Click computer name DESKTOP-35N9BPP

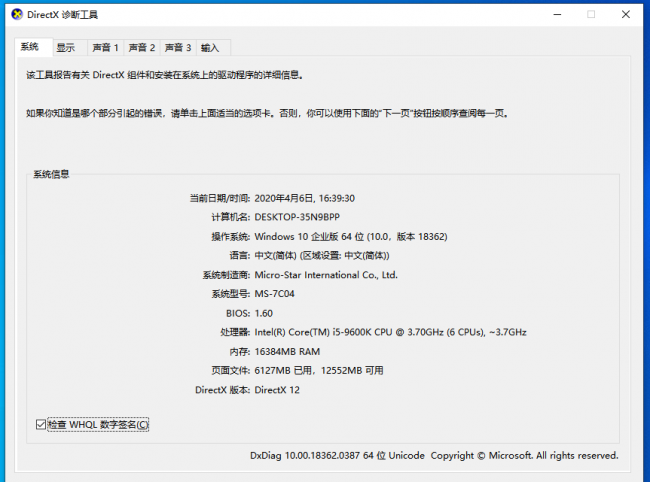[x=297, y=217]
